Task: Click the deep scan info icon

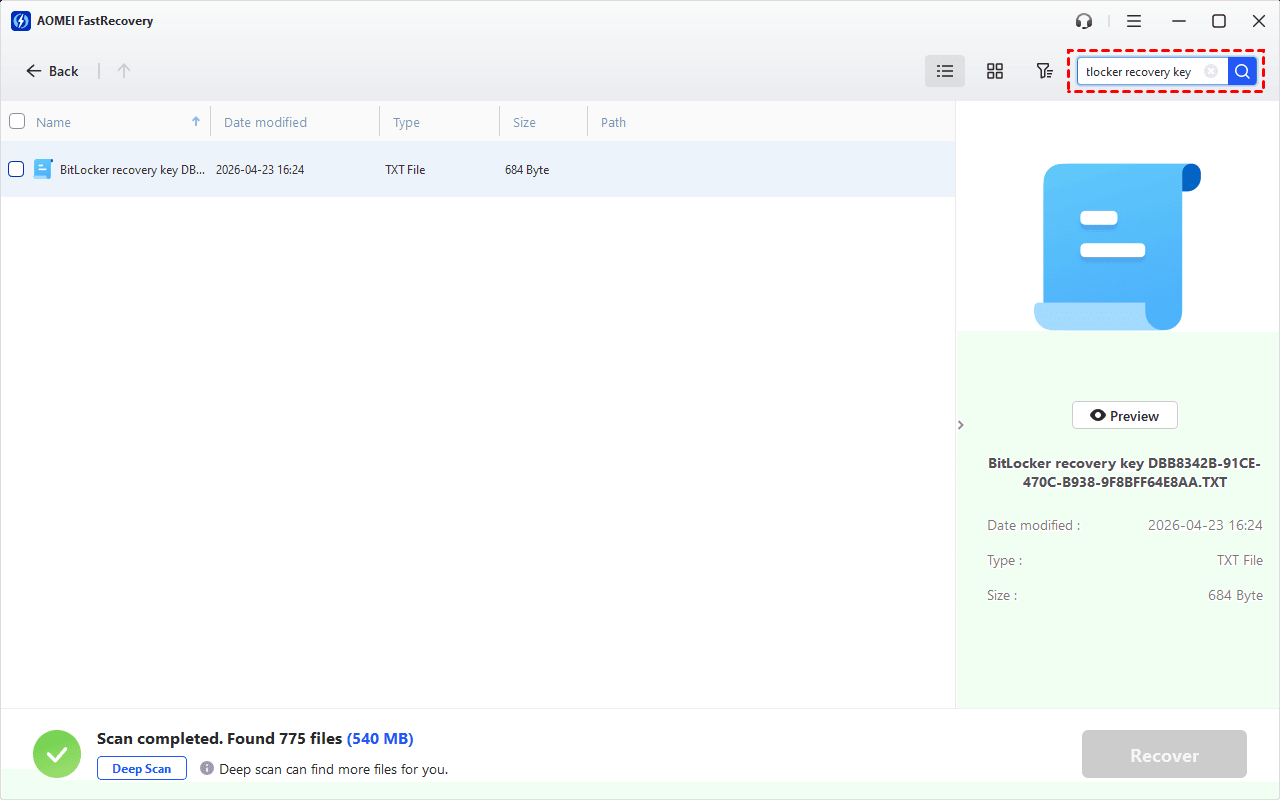Action: coord(207,768)
